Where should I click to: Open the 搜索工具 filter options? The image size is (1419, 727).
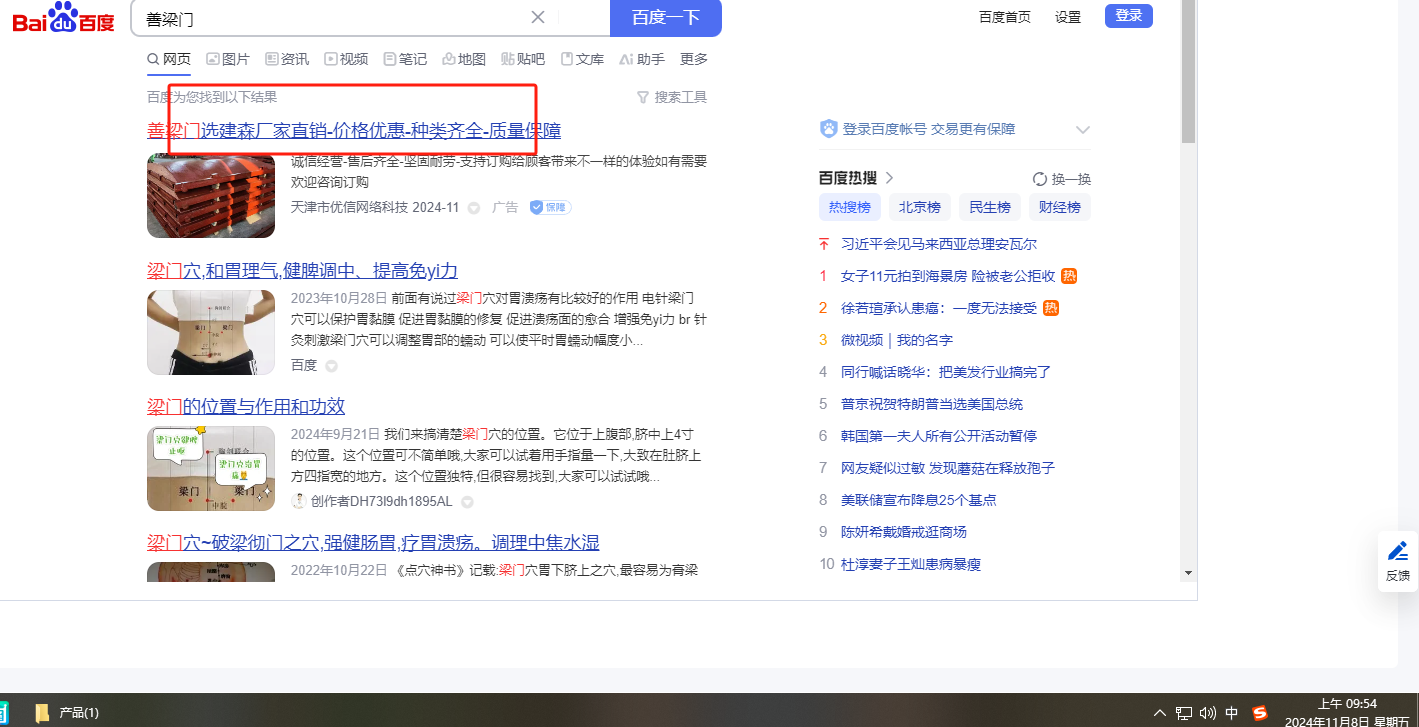coord(672,97)
